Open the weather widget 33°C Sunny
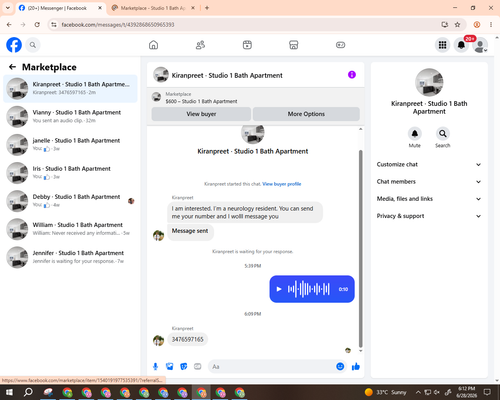This screenshot has height=400, width=500. (386, 392)
